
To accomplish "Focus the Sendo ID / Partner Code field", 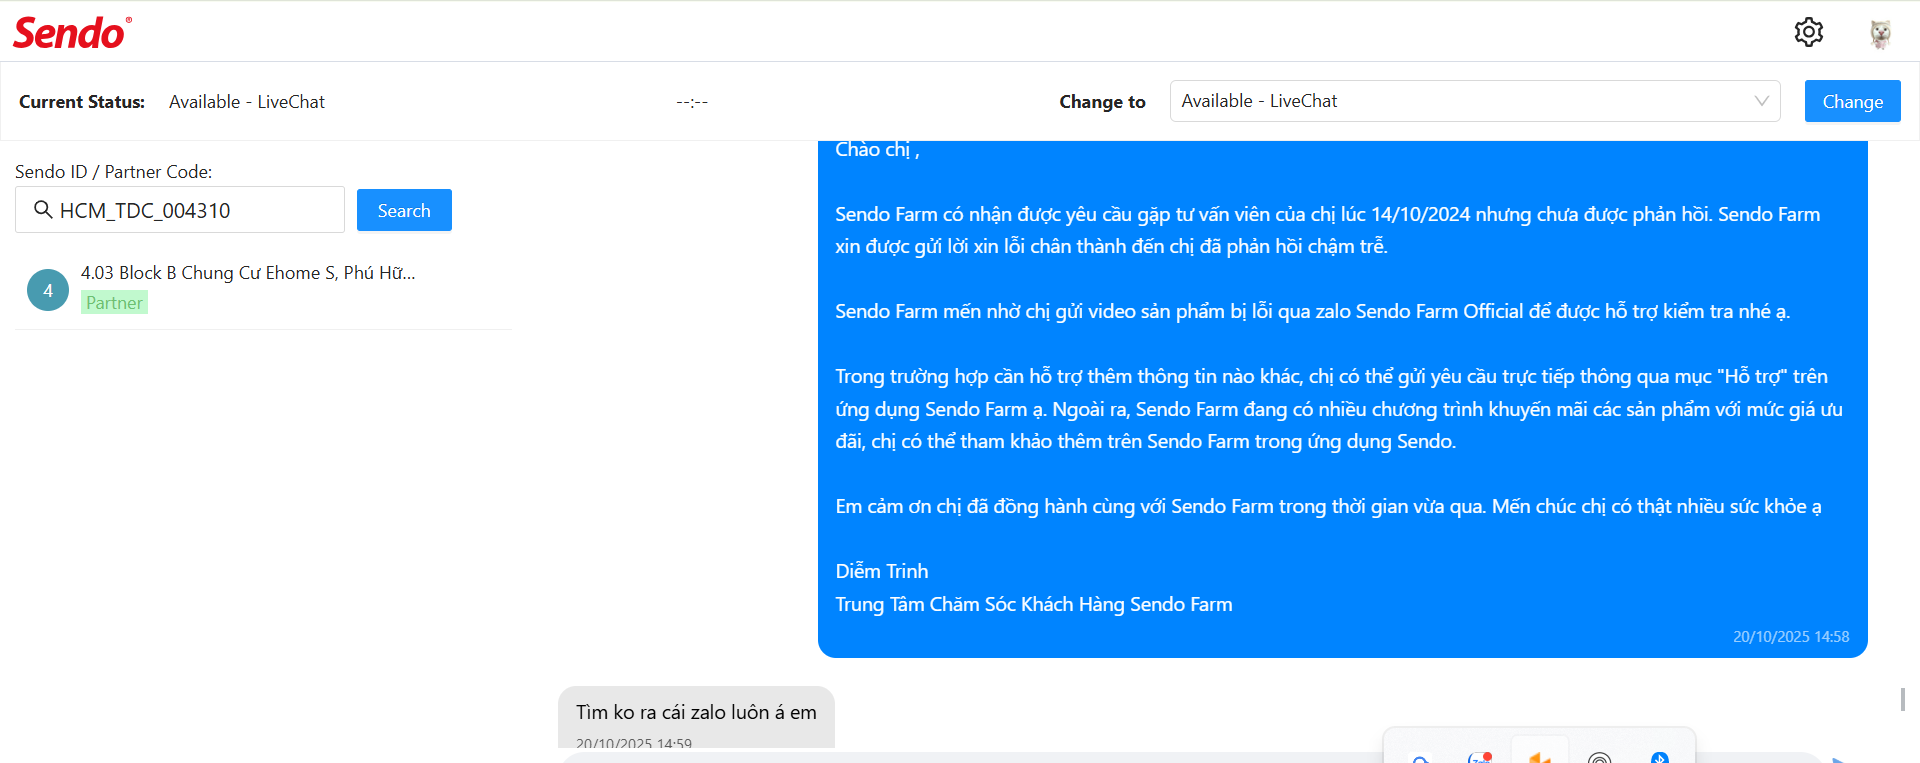I will click(x=180, y=210).
